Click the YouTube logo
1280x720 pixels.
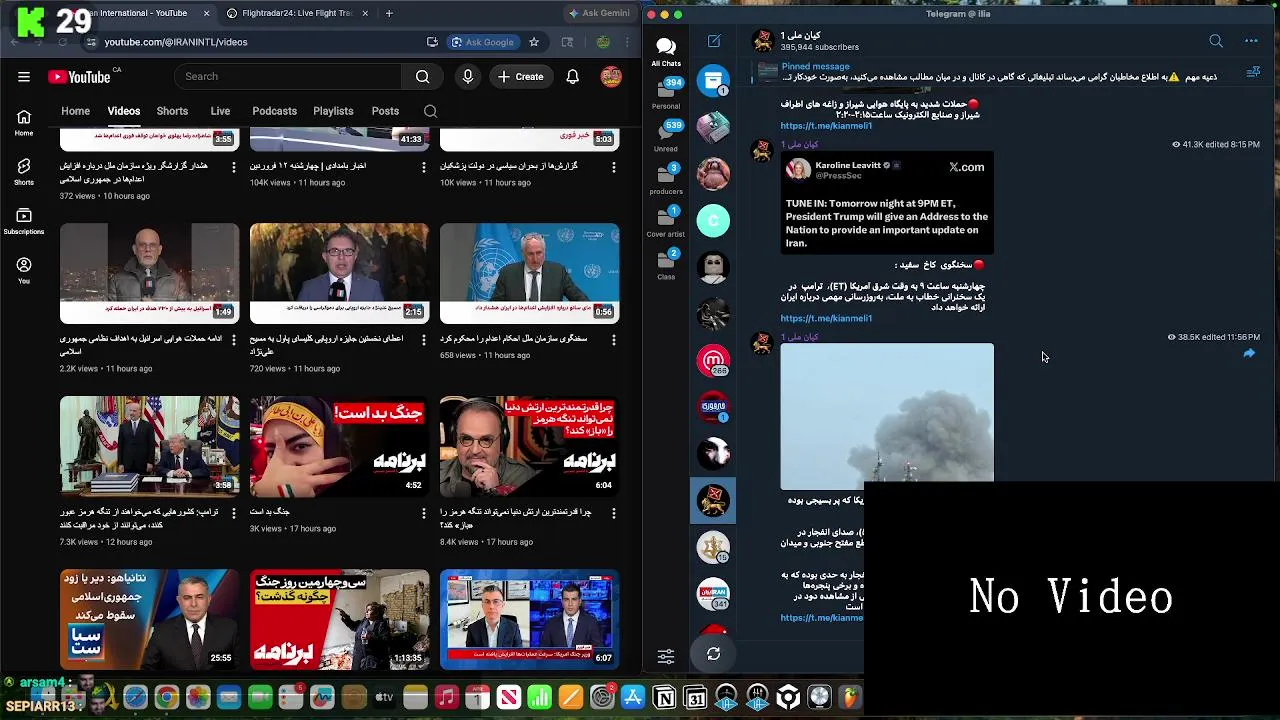[x=79, y=77]
